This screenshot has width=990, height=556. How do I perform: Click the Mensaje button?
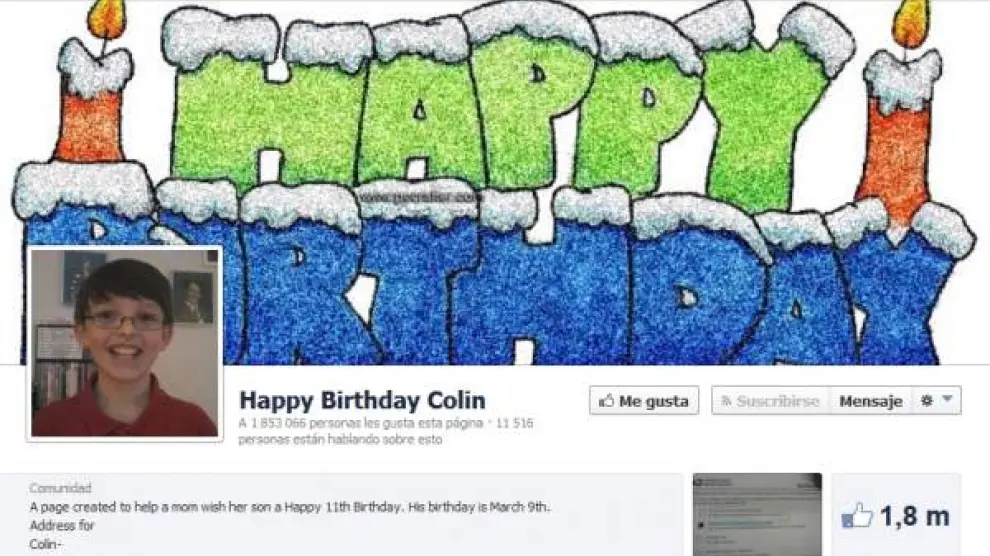click(x=871, y=401)
